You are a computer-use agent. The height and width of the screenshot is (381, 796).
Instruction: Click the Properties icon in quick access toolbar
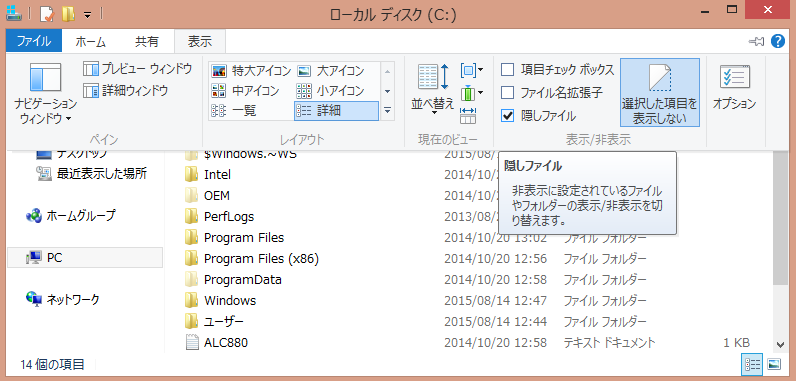(x=46, y=14)
